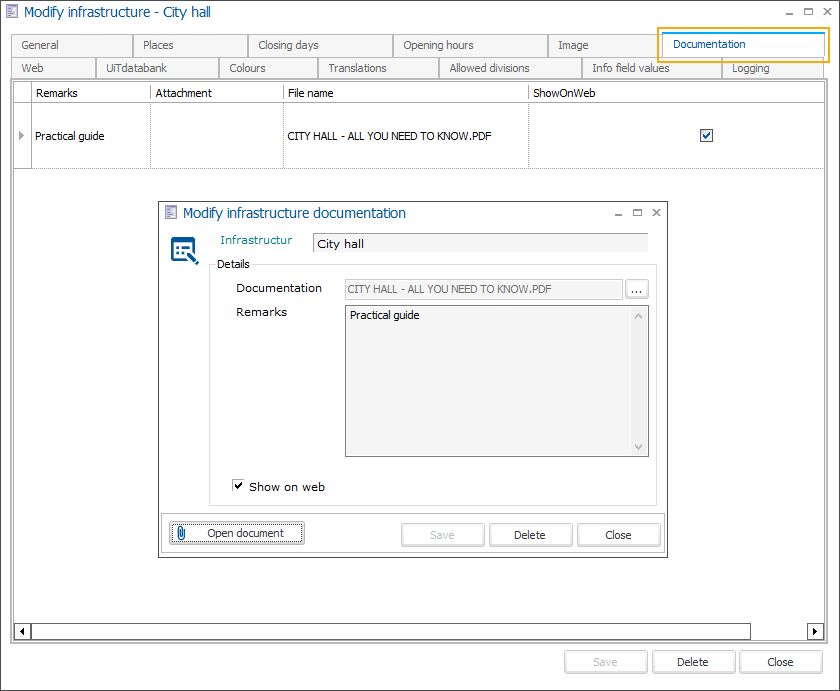Open the file browse button next to Documentation
The width and height of the screenshot is (840, 691).
(x=637, y=288)
